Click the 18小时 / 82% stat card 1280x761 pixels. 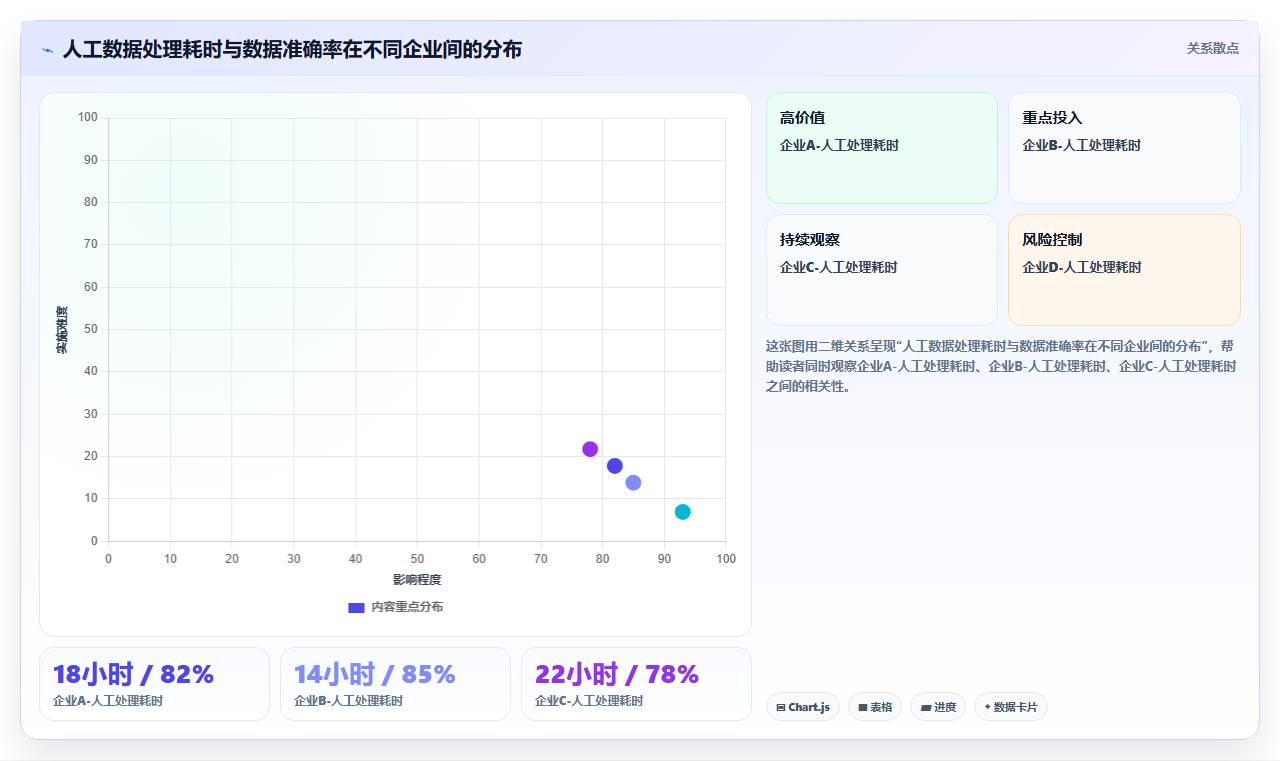154,684
